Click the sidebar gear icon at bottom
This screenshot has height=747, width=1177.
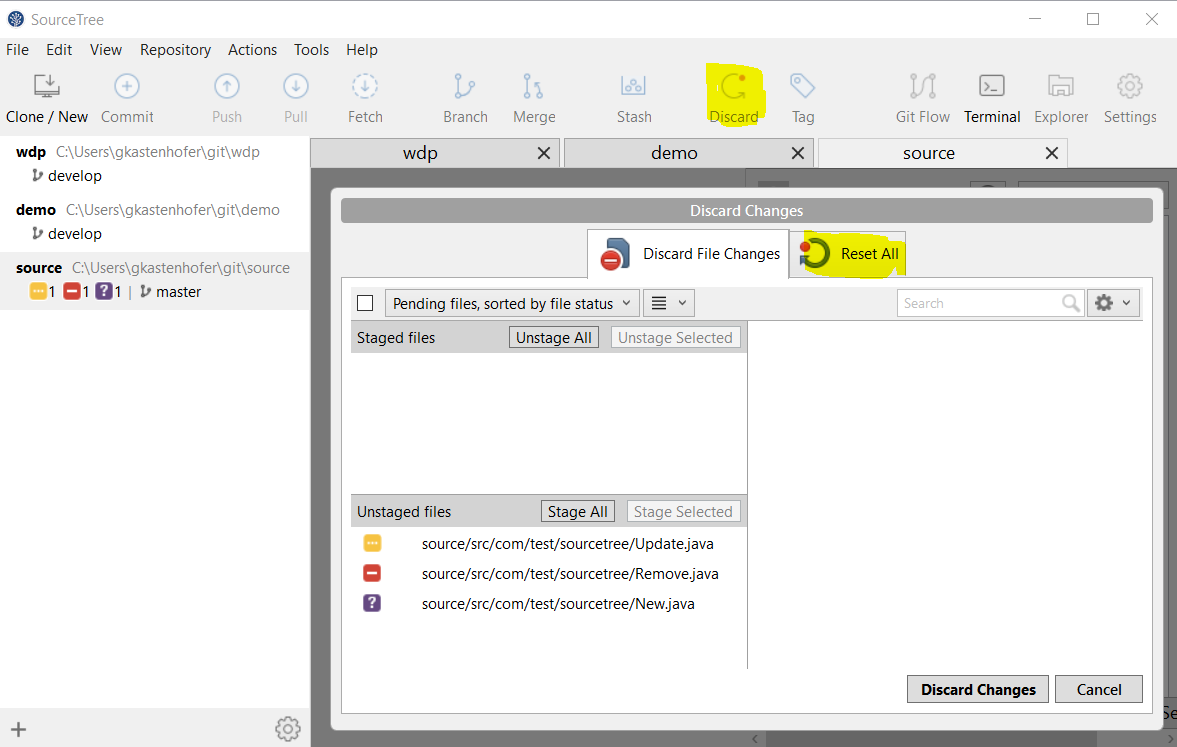(x=287, y=728)
